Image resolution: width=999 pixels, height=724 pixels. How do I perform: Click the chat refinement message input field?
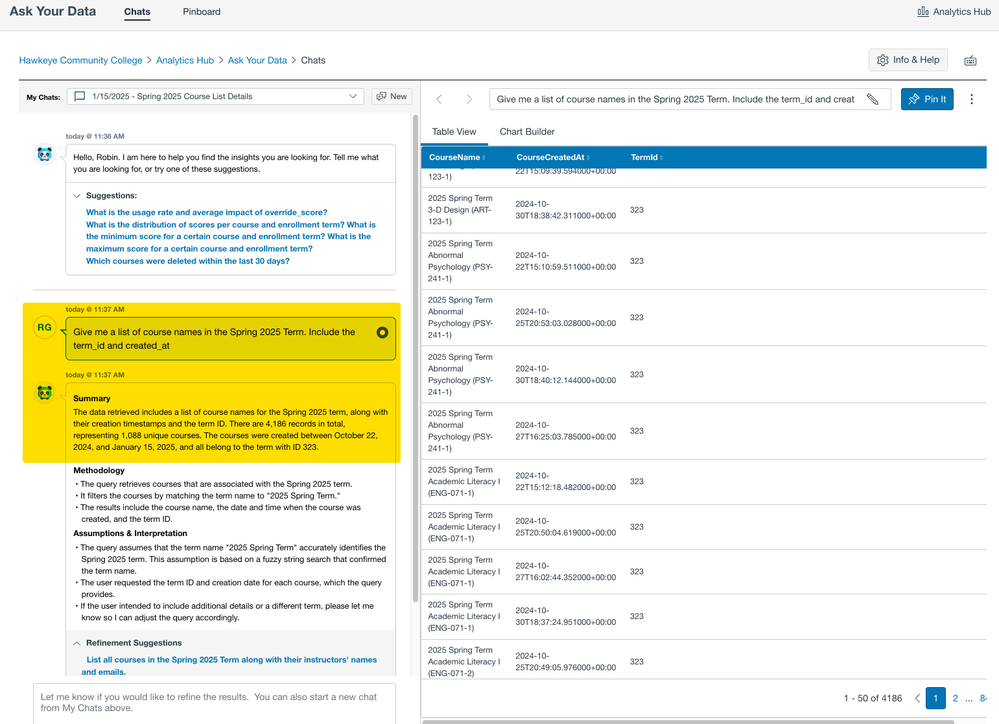click(214, 702)
